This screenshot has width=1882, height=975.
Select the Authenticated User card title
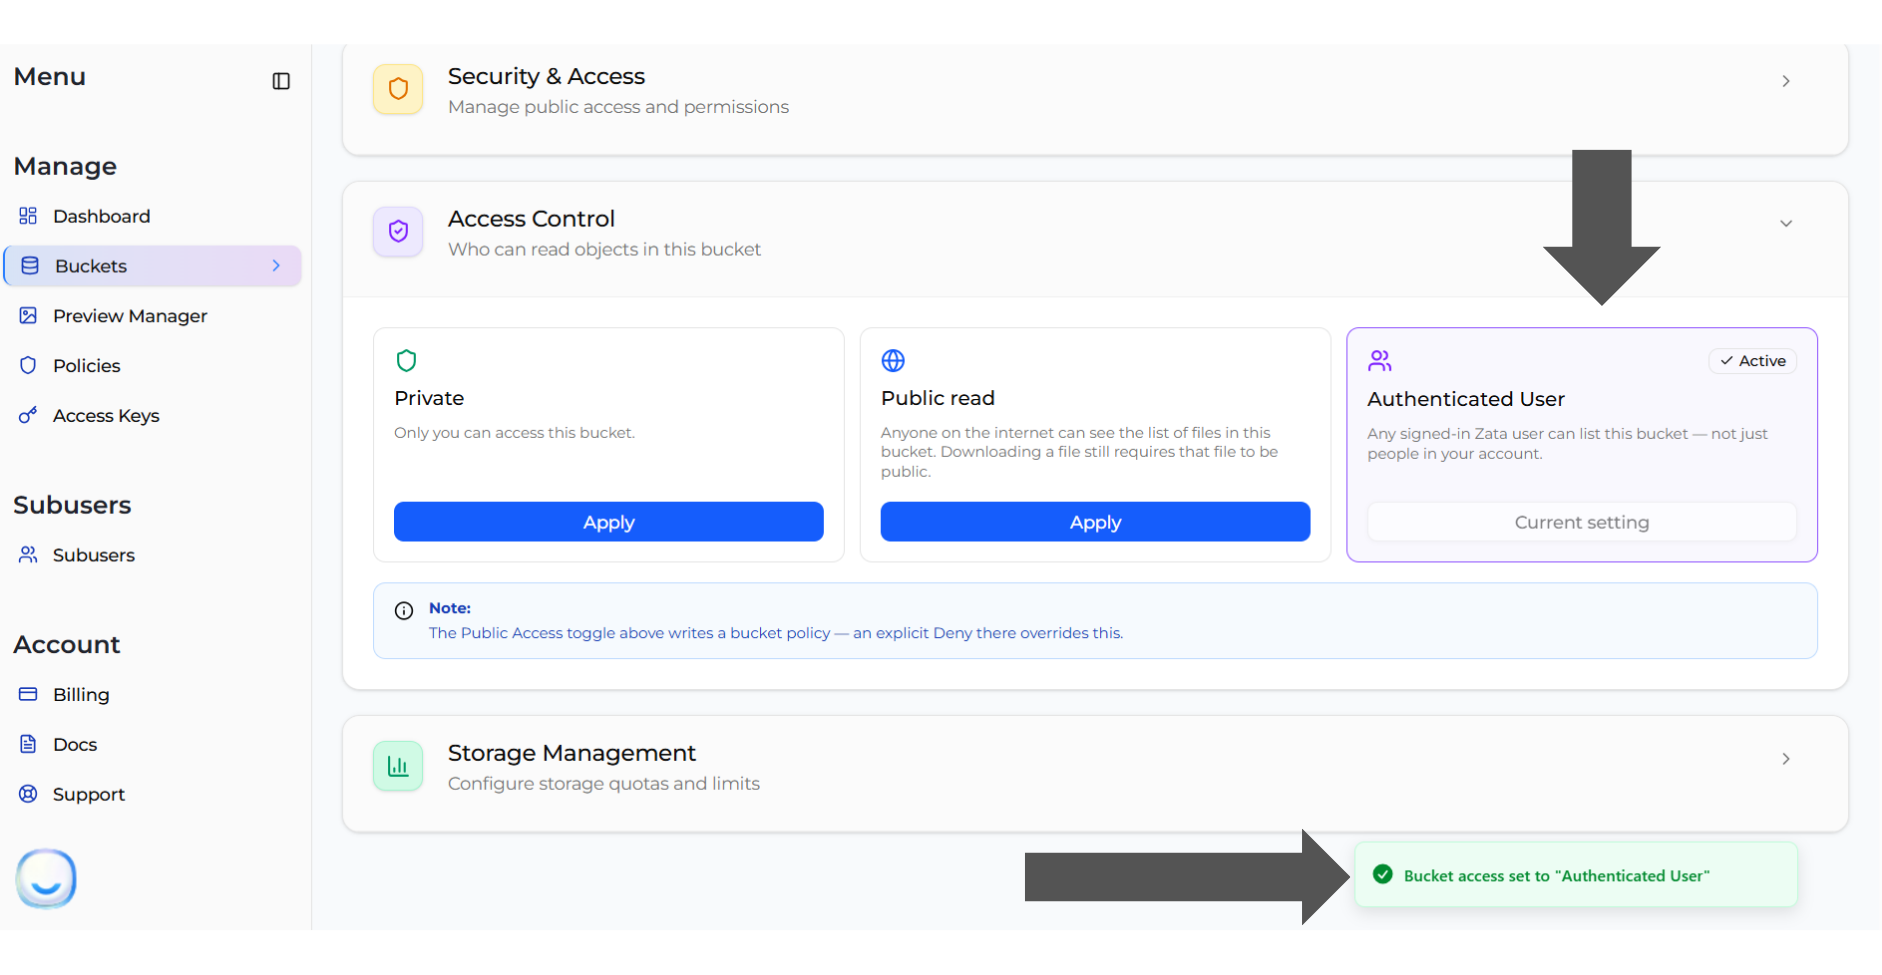point(1466,399)
